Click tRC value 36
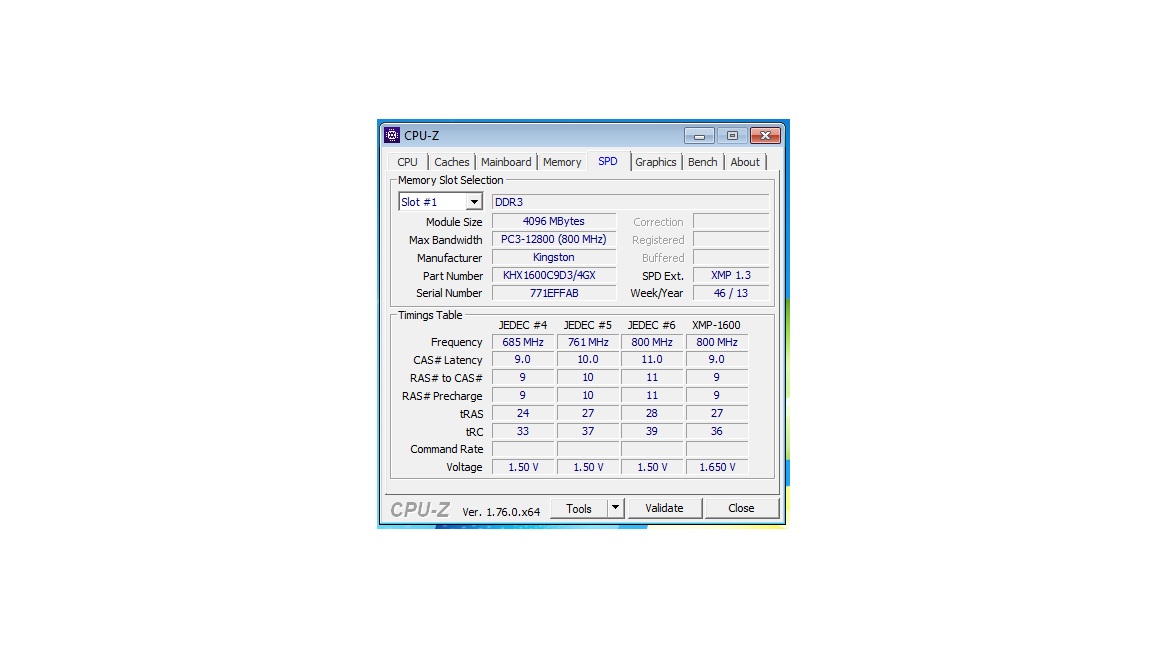The height and width of the screenshot is (648, 1152). click(717, 431)
